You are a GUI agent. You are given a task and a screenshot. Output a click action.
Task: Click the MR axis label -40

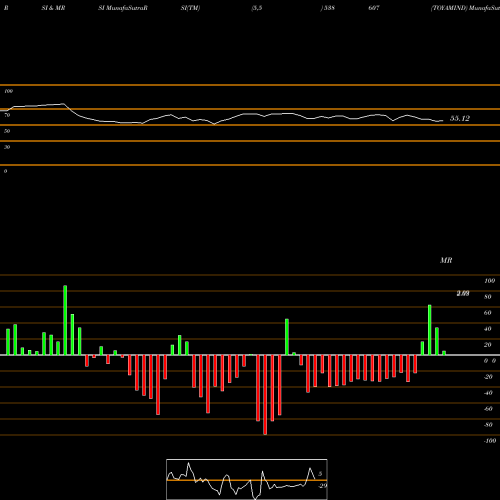click(488, 393)
